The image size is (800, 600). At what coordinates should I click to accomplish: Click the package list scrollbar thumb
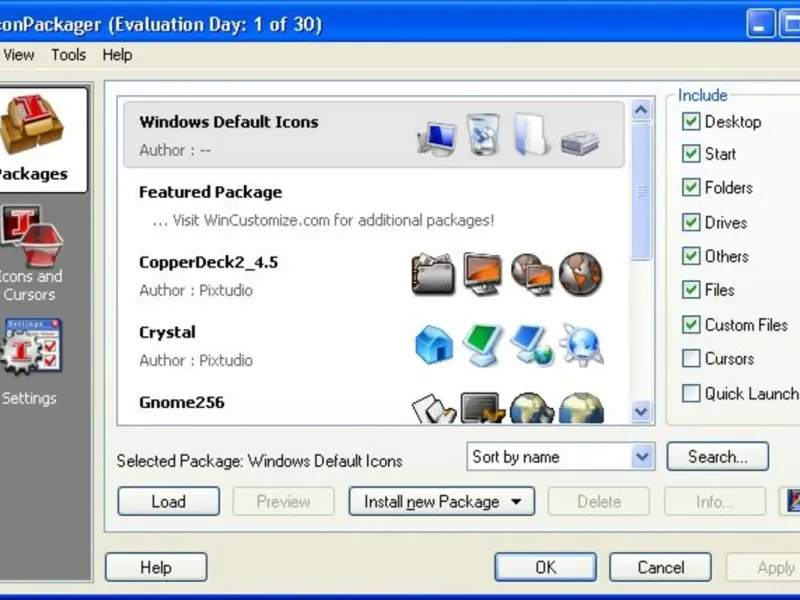(641, 191)
